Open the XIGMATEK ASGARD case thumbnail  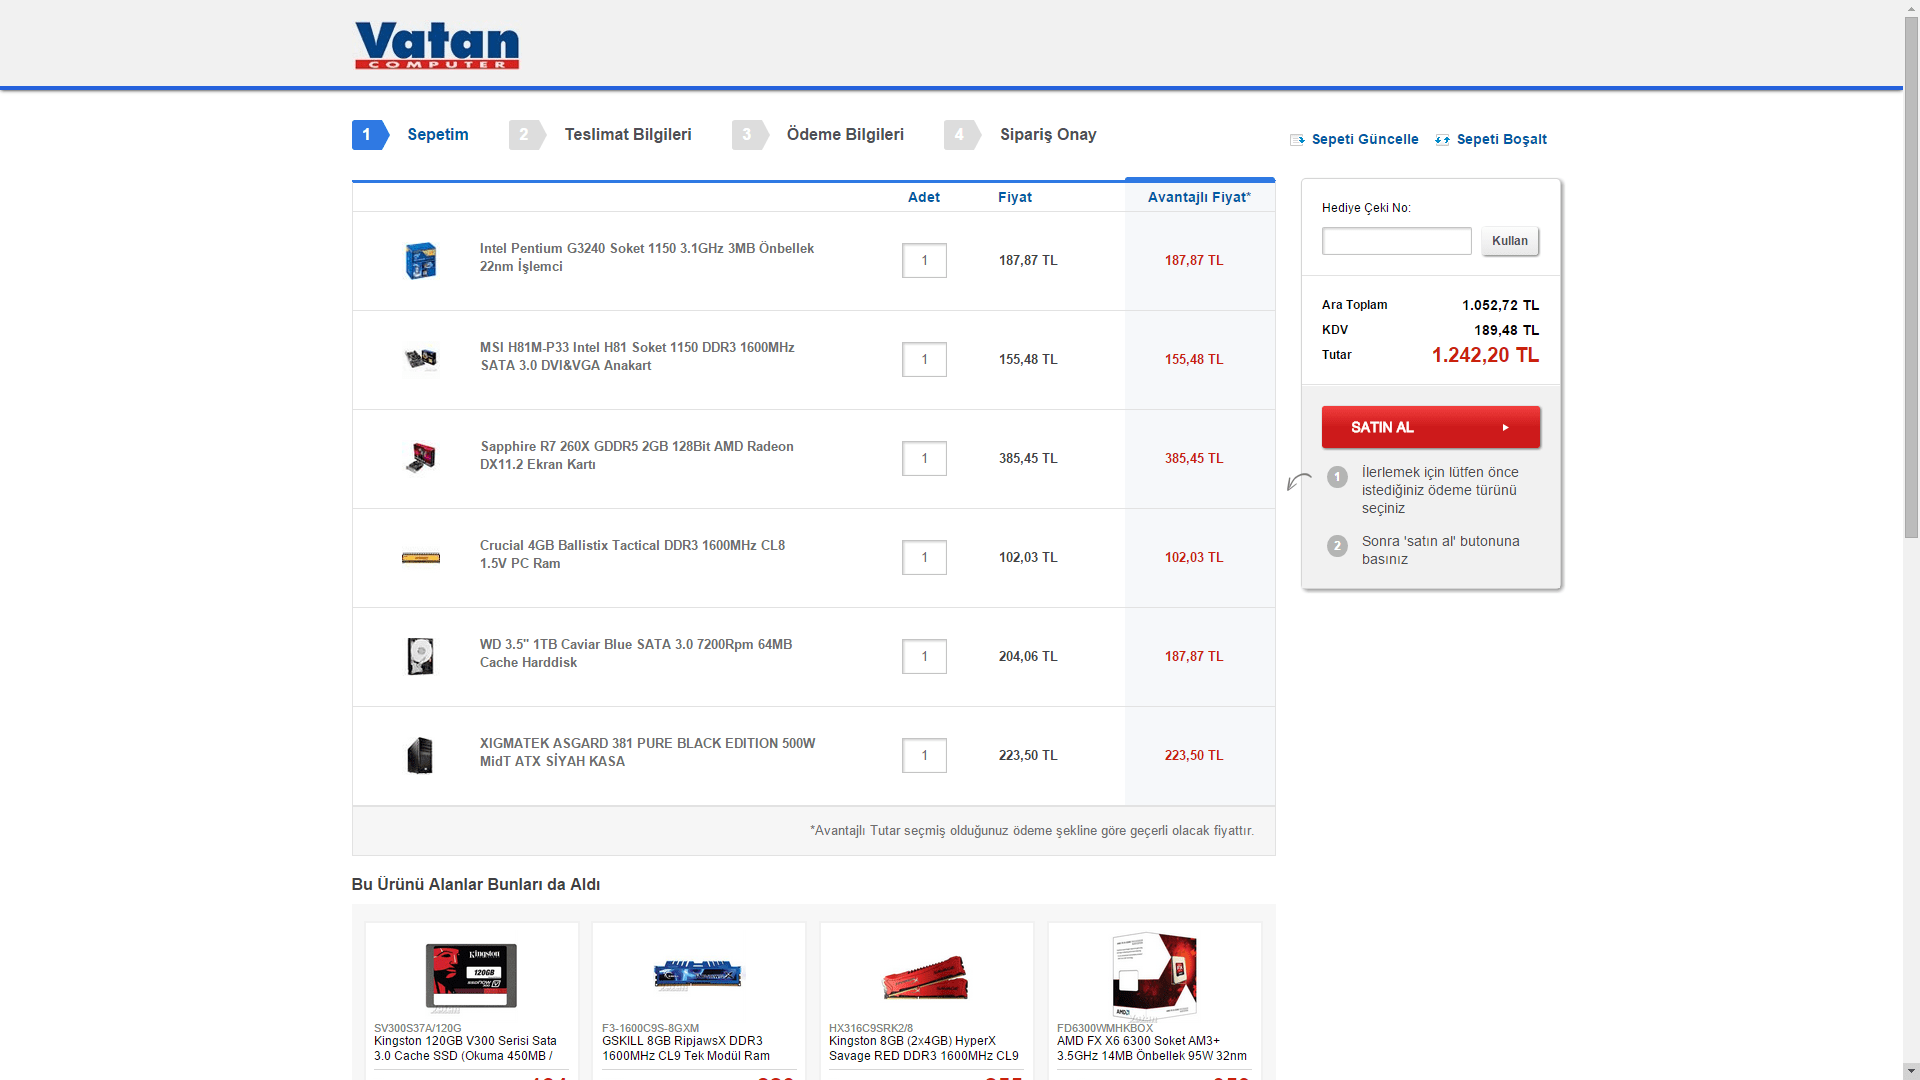[421, 755]
